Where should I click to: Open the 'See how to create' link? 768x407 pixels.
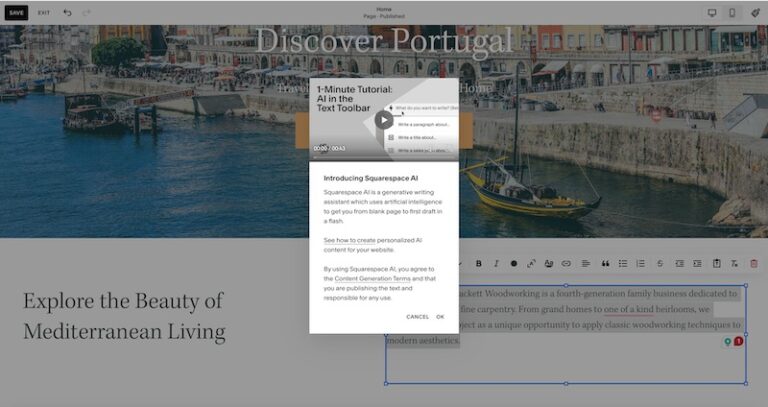coord(349,241)
